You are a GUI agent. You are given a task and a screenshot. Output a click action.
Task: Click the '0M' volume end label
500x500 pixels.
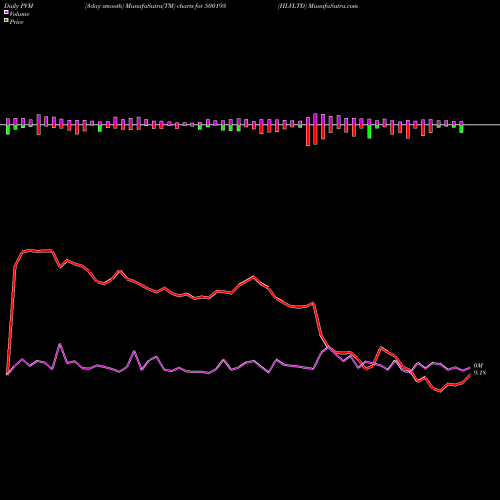pos(478,366)
